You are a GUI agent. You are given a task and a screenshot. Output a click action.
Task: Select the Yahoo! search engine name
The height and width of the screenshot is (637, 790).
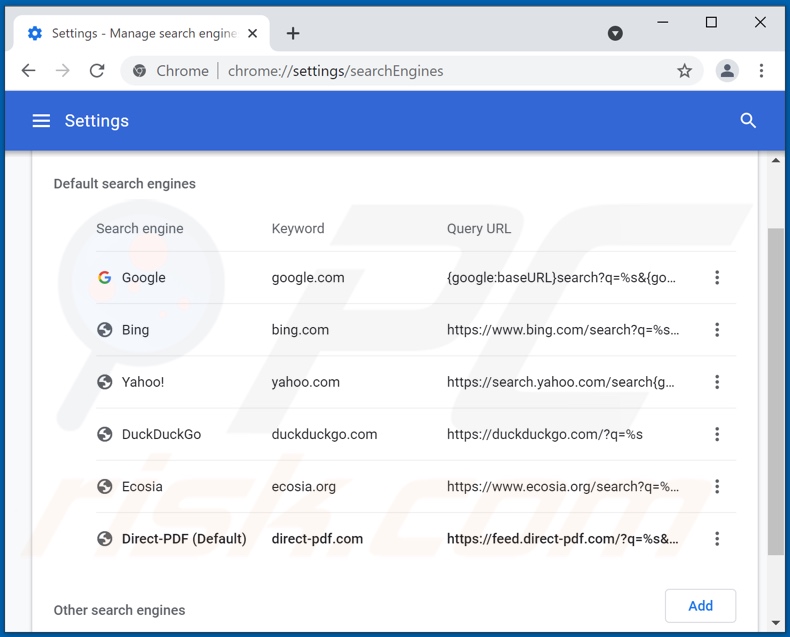[143, 382]
